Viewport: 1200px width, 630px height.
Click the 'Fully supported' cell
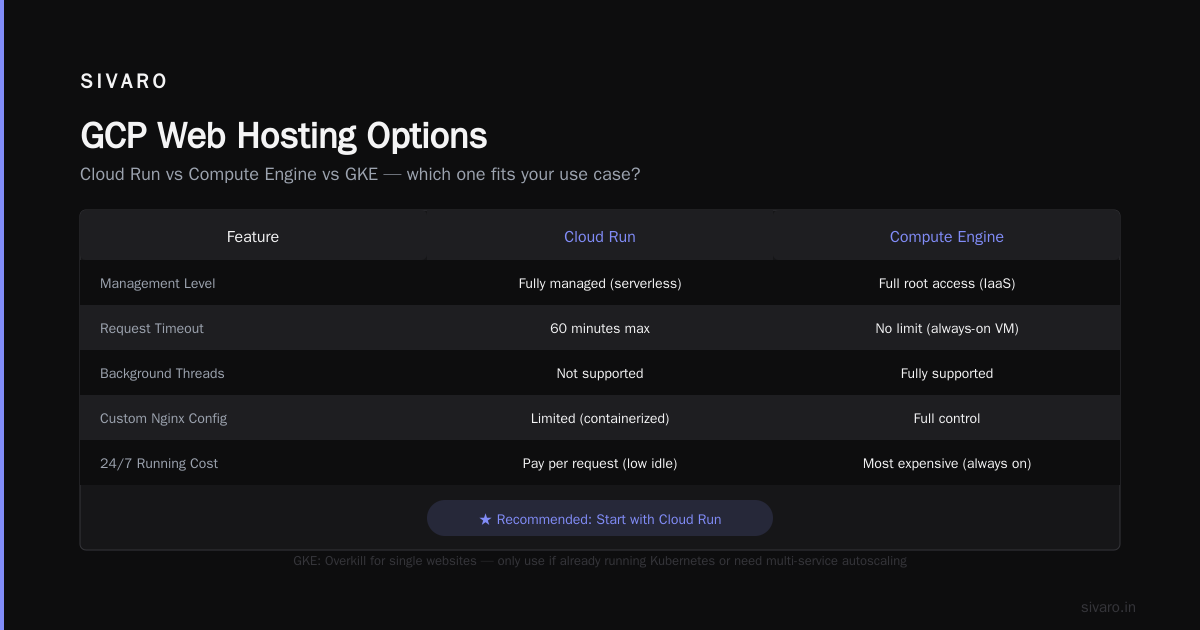[947, 373]
